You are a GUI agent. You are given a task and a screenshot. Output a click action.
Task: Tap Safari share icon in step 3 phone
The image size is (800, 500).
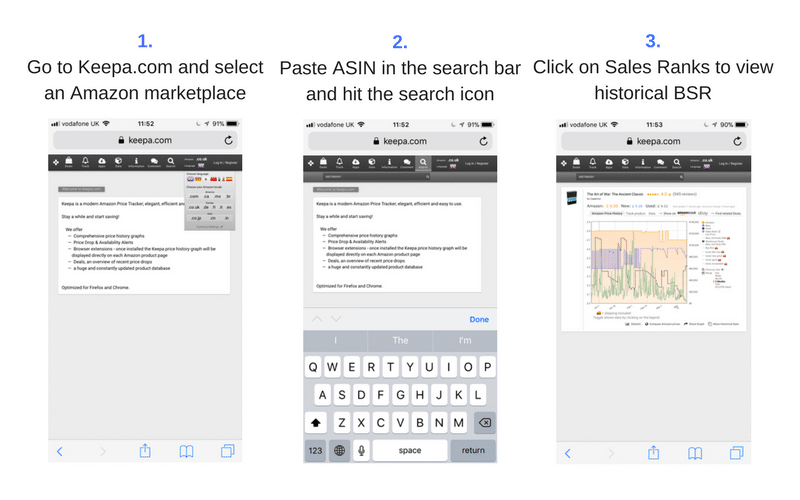point(654,452)
